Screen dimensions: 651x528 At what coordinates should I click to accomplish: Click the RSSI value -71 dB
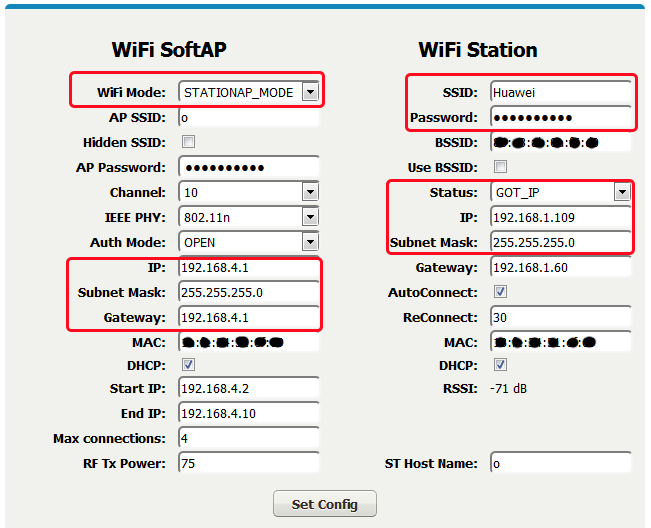509,389
